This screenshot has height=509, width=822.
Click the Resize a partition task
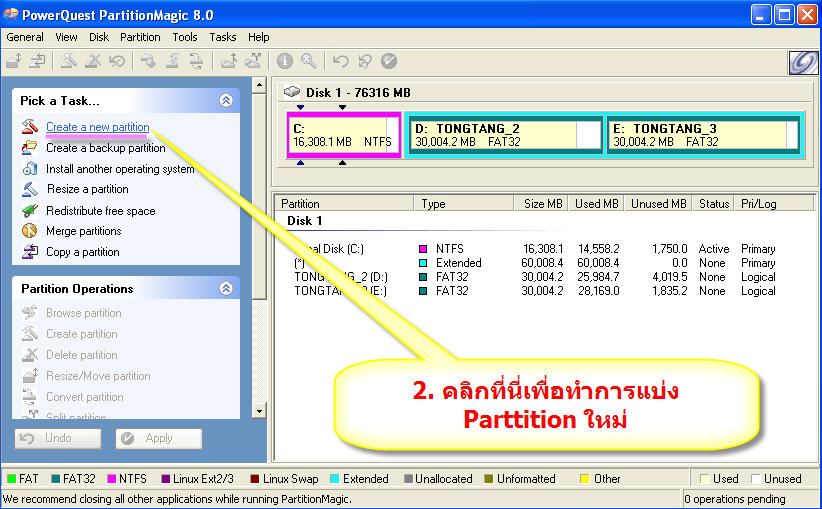click(x=87, y=189)
